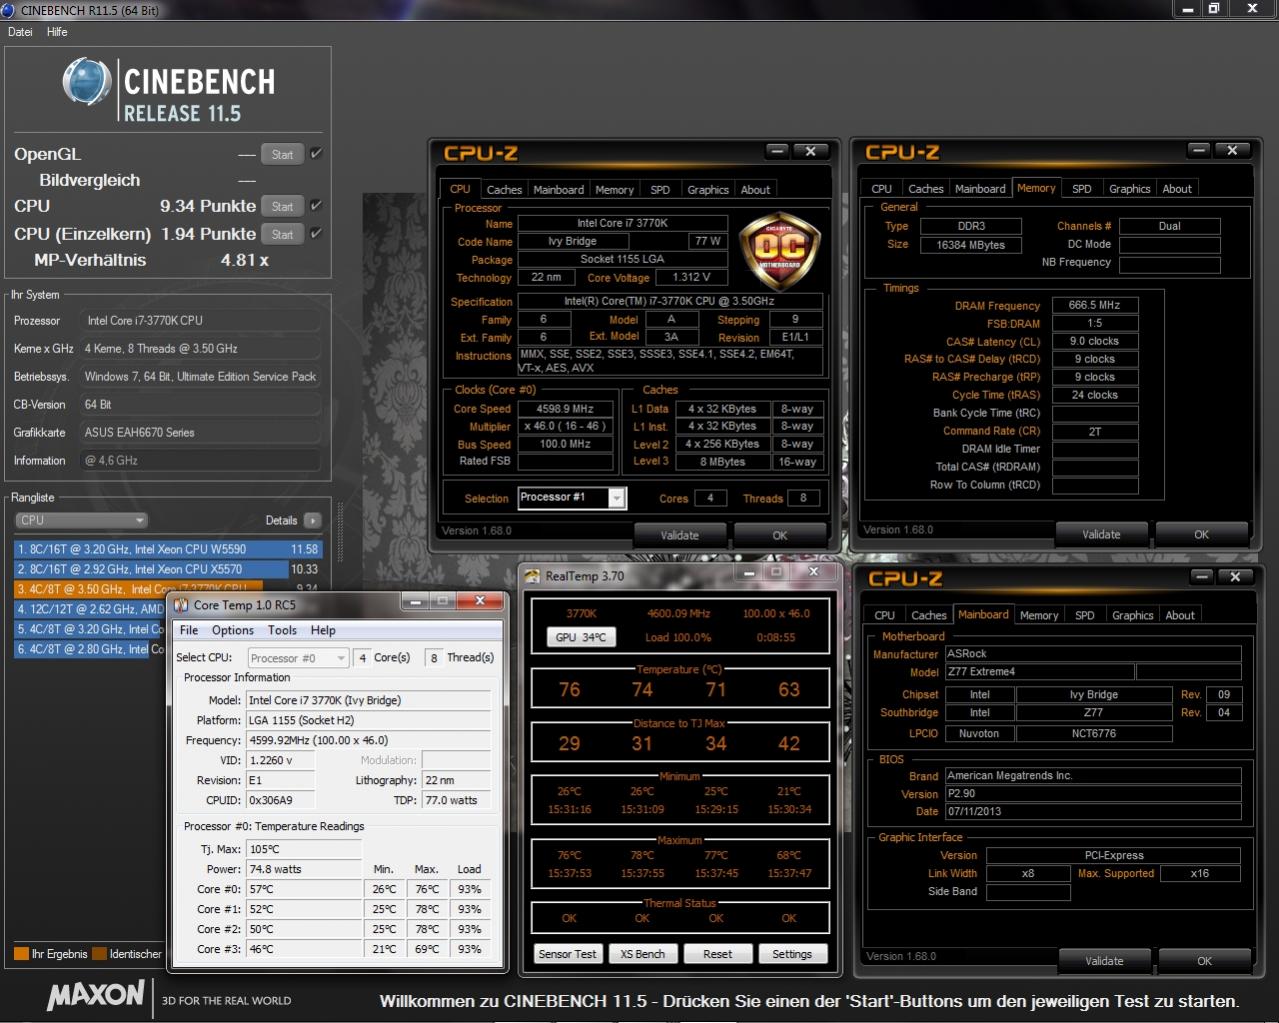Open RealTemp Settings
The height and width of the screenshot is (1023, 1279).
(792, 954)
